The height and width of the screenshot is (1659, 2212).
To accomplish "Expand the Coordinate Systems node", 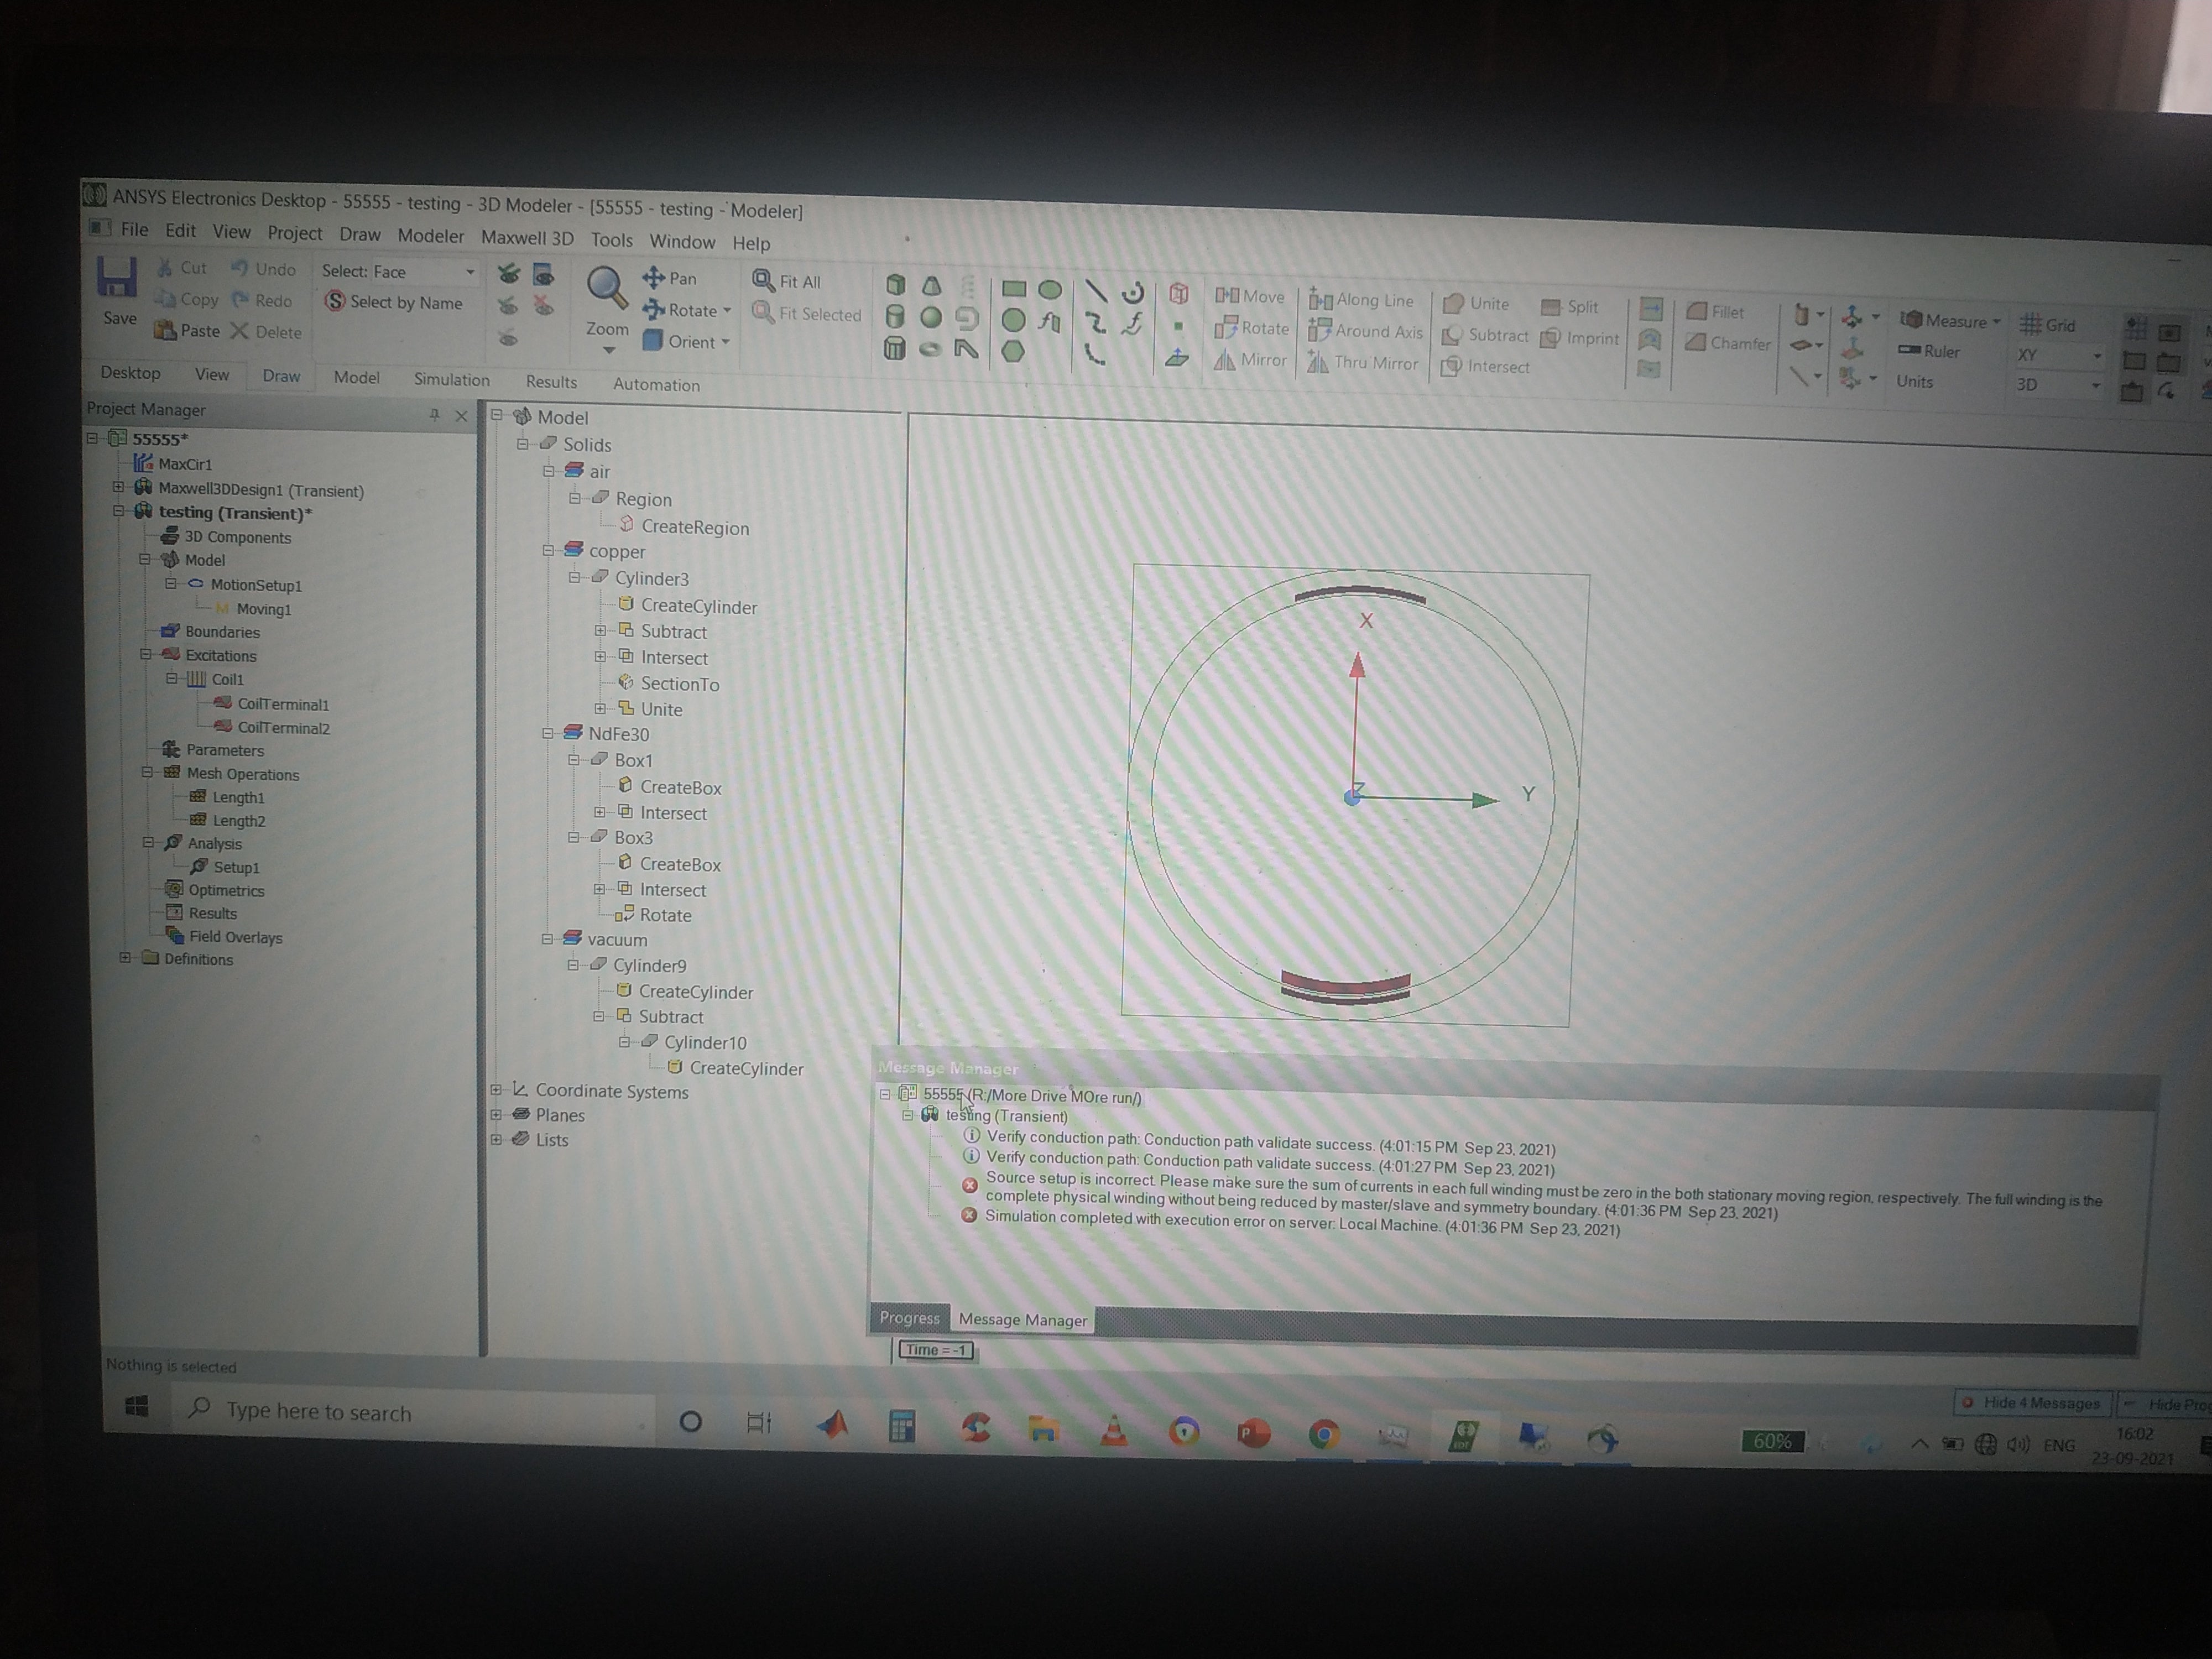I will [496, 1089].
